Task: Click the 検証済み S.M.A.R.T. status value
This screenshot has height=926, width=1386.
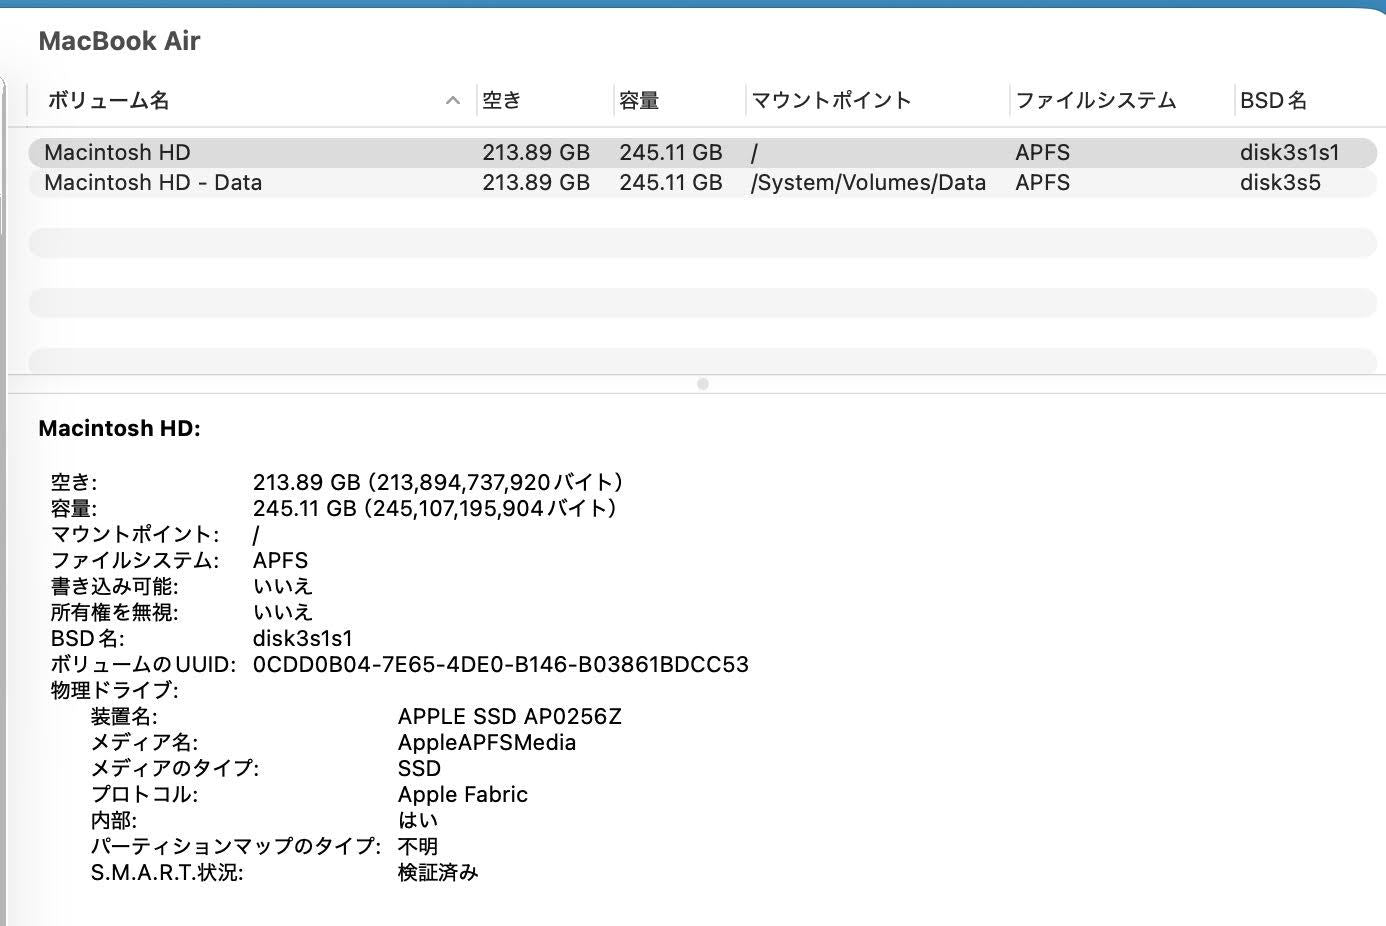Action: click(x=438, y=872)
